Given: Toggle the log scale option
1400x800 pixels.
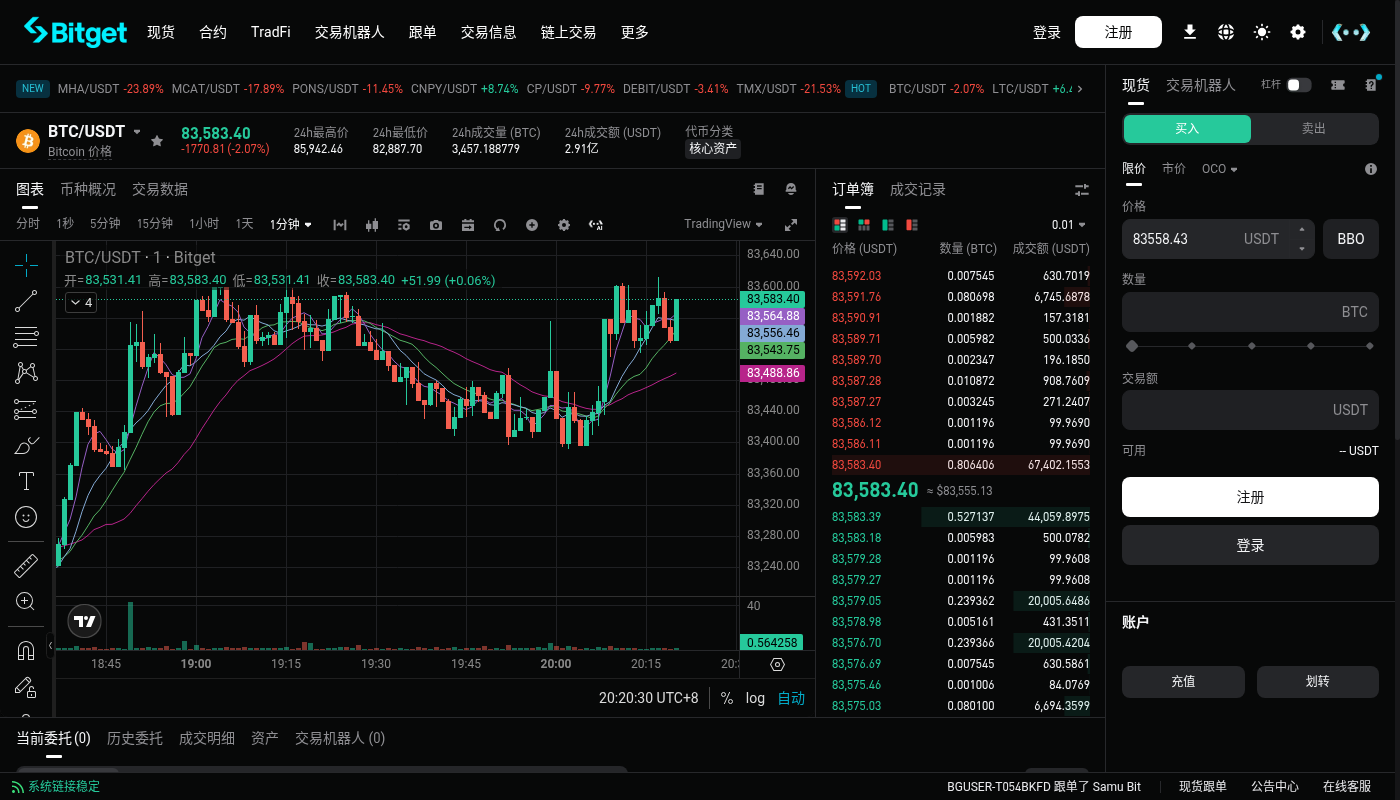Looking at the screenshot, I should (755, 698).
